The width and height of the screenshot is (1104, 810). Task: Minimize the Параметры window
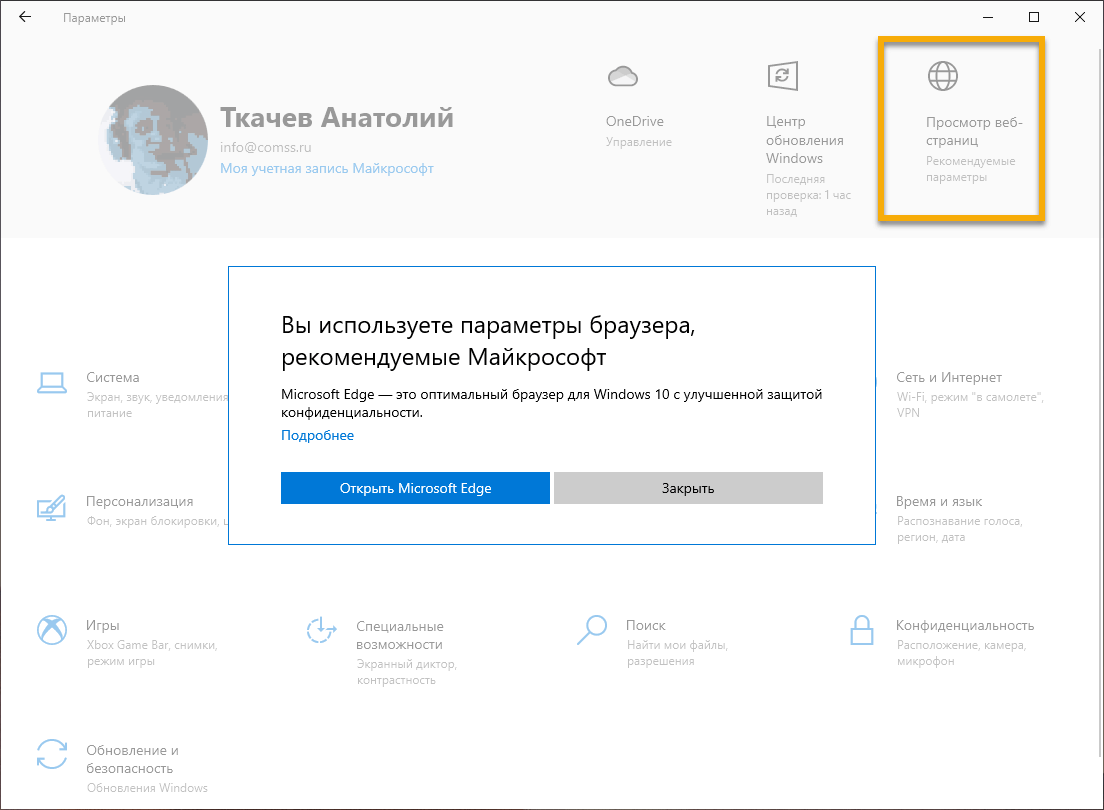[988, 17]
